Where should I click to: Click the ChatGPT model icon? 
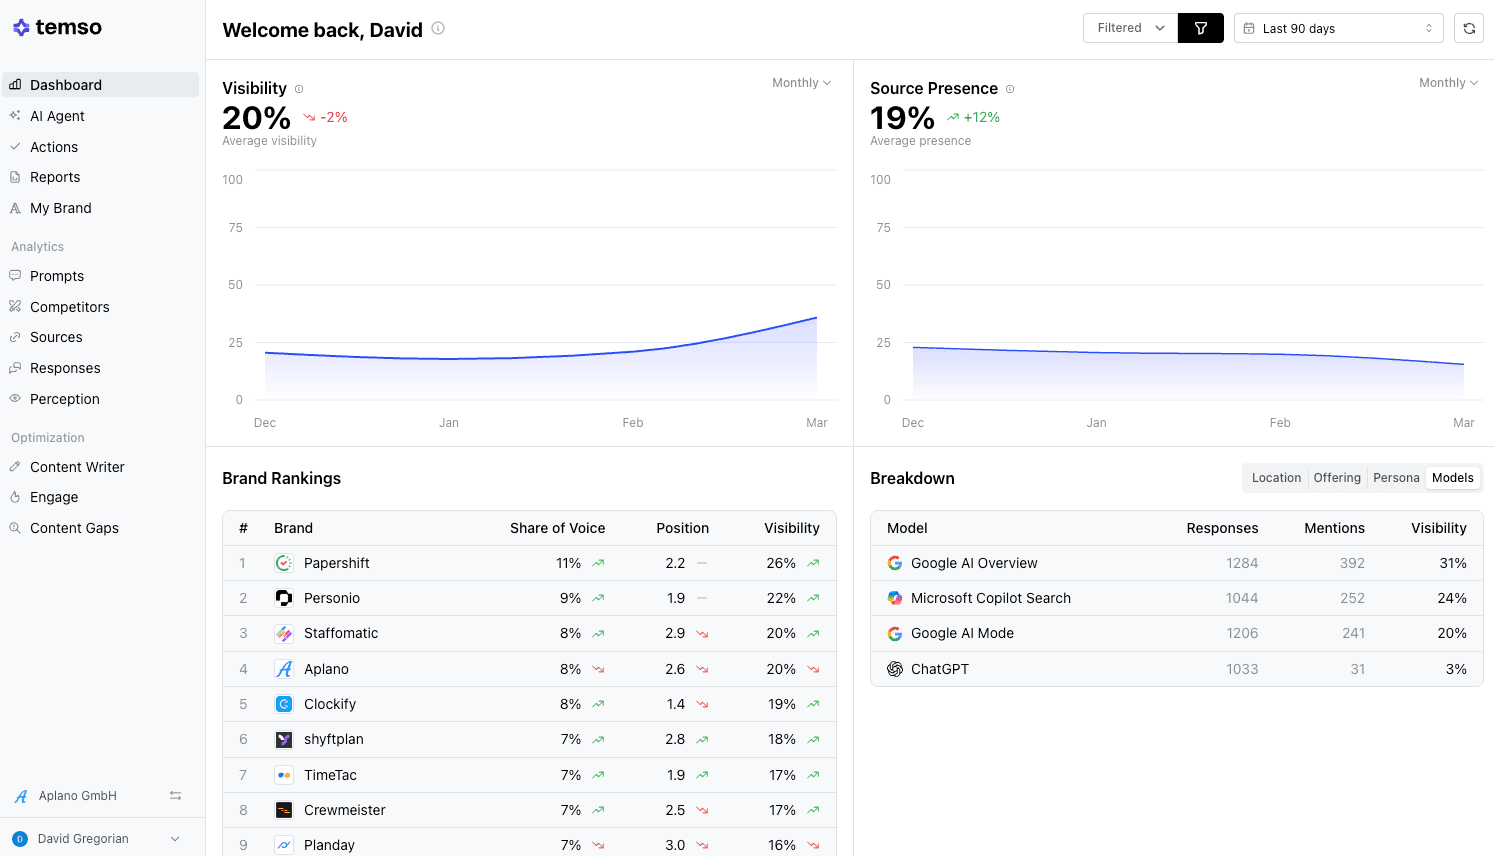(x=895, y=669)
